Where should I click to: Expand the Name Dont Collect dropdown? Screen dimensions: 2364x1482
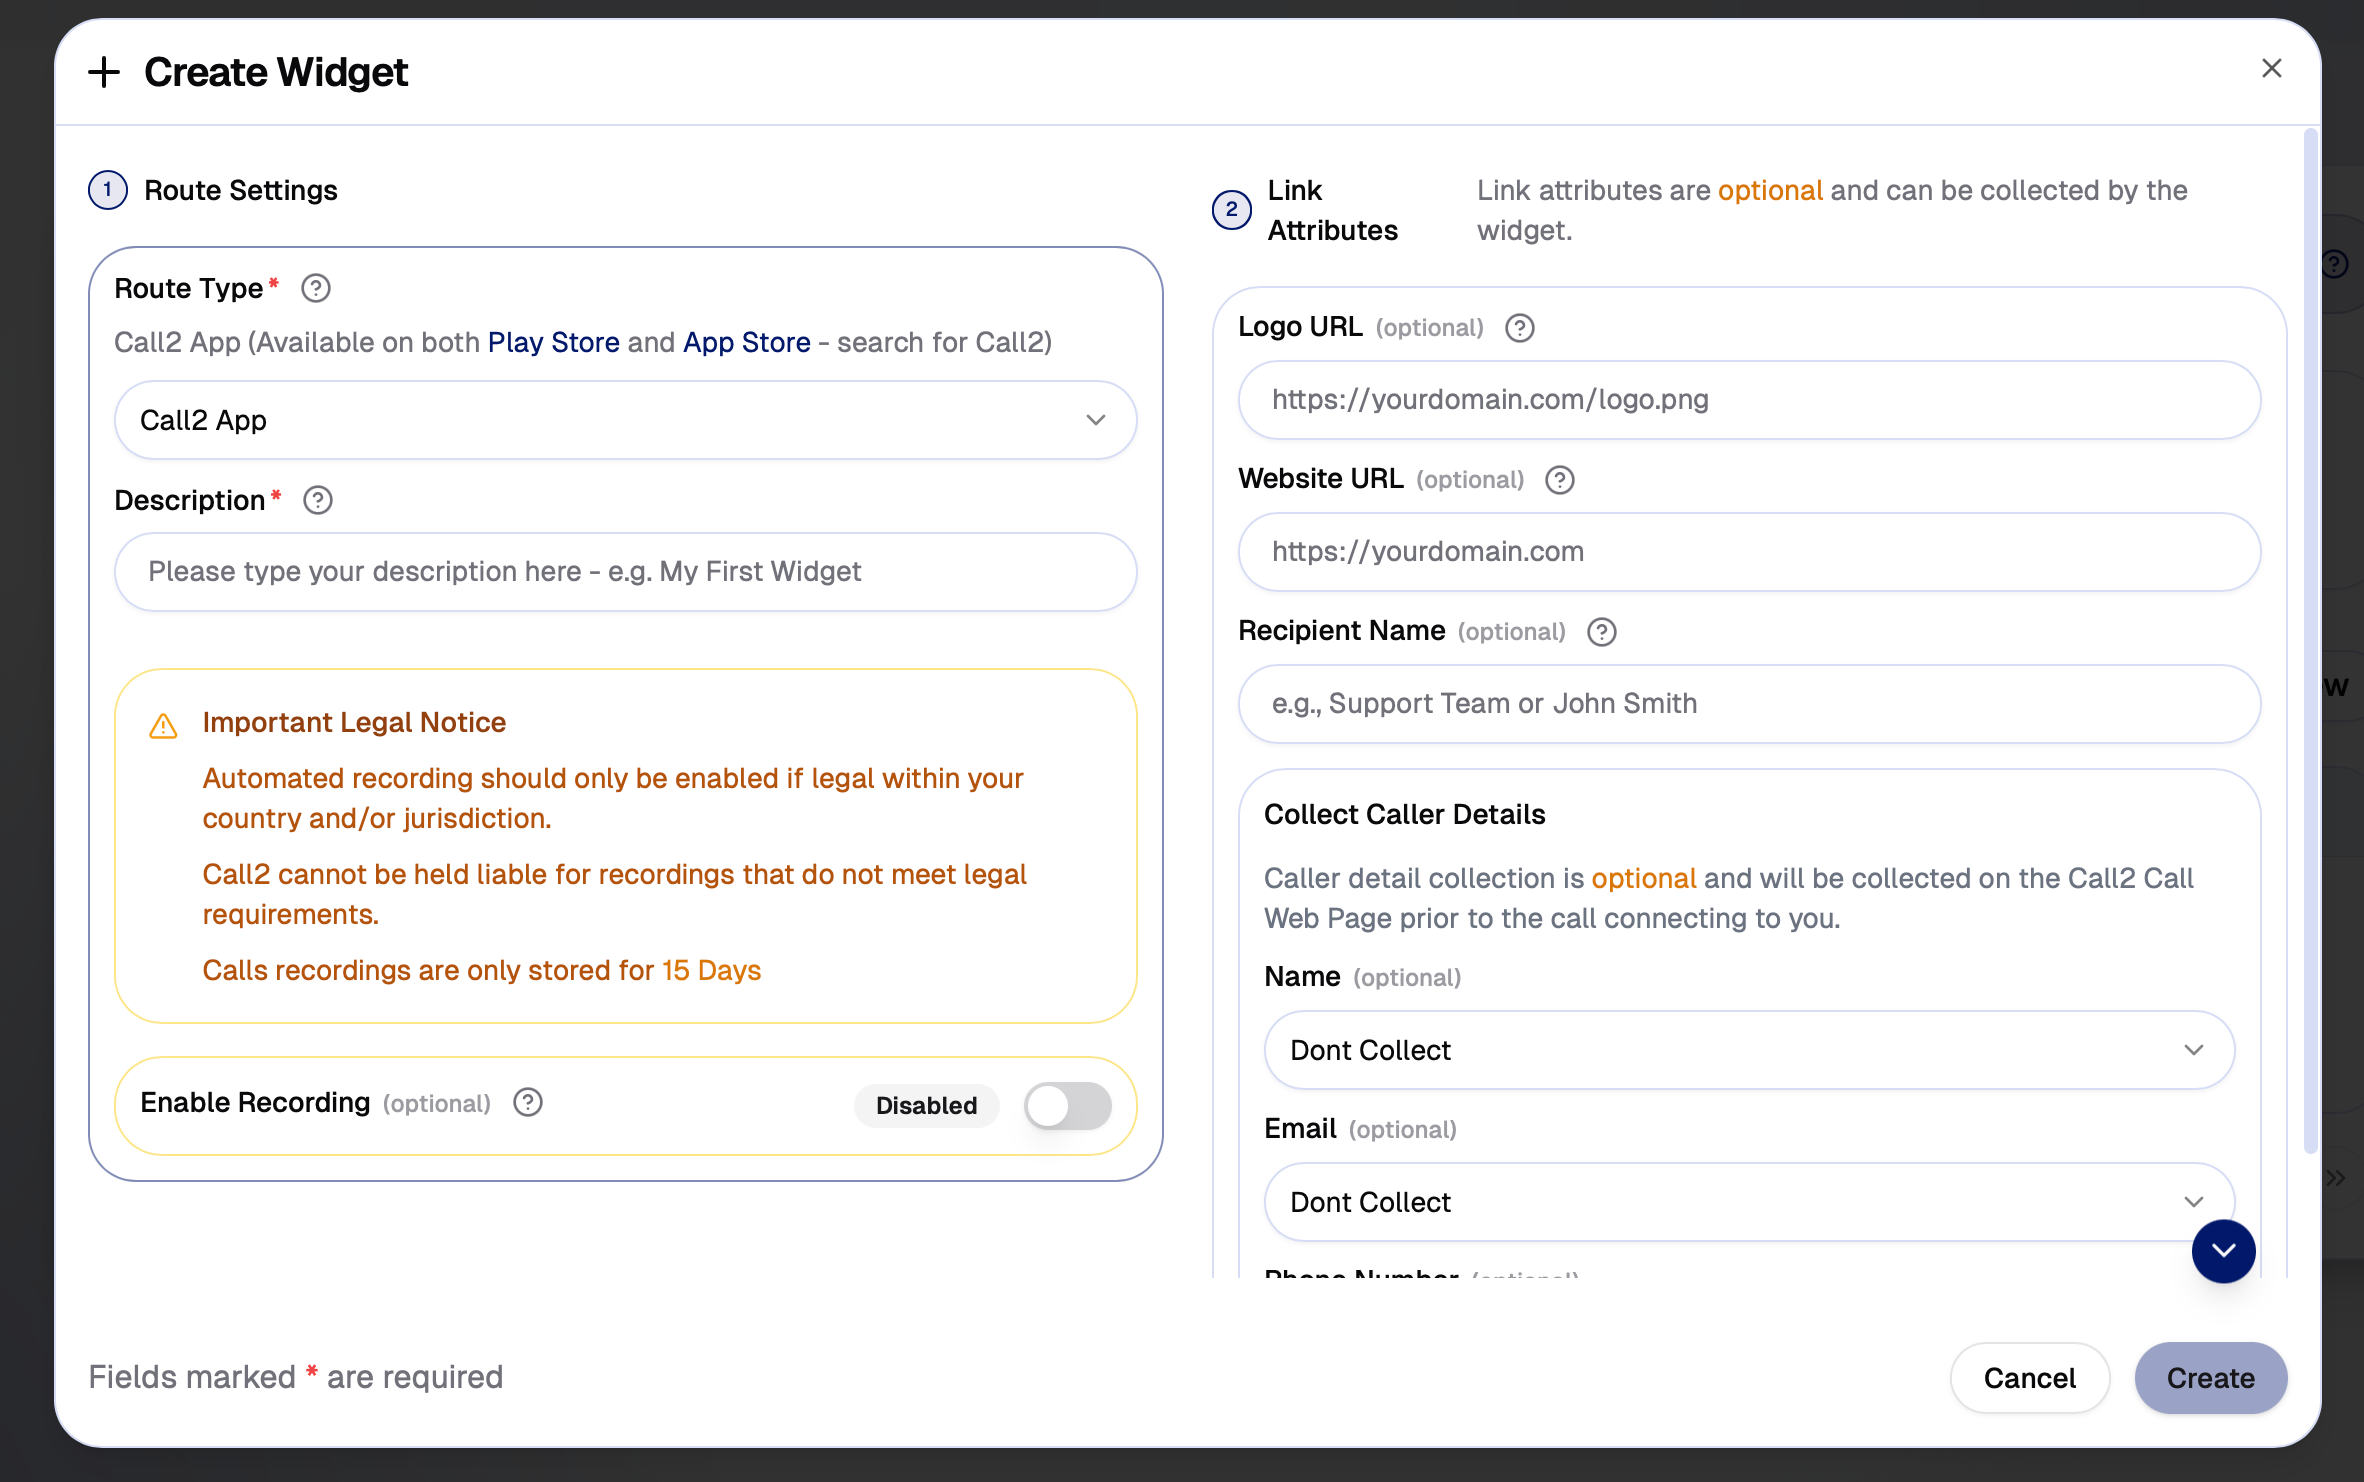pos(1749,1050)
